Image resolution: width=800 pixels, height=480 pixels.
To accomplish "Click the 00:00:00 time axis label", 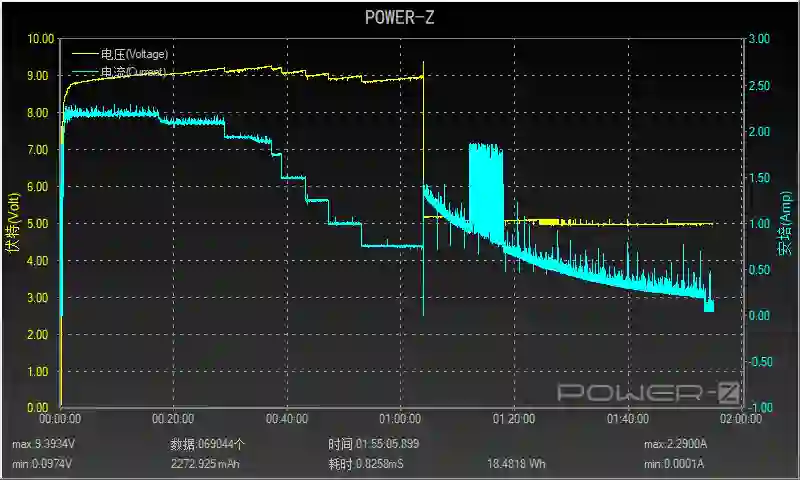I will [60, 419].
